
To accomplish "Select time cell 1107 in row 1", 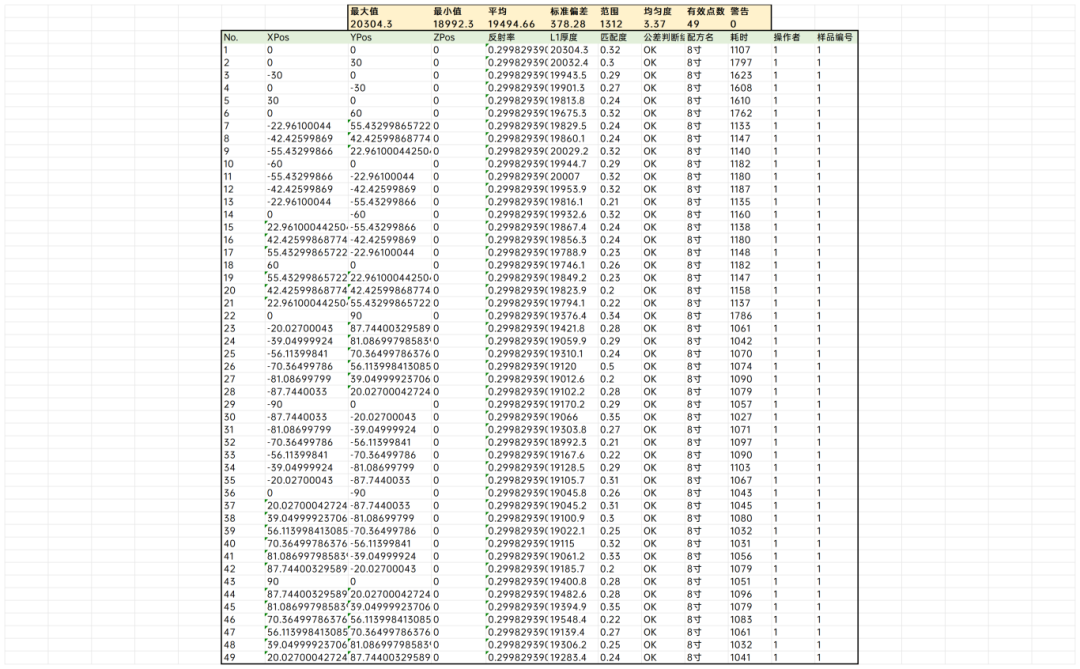I will 749,50.
